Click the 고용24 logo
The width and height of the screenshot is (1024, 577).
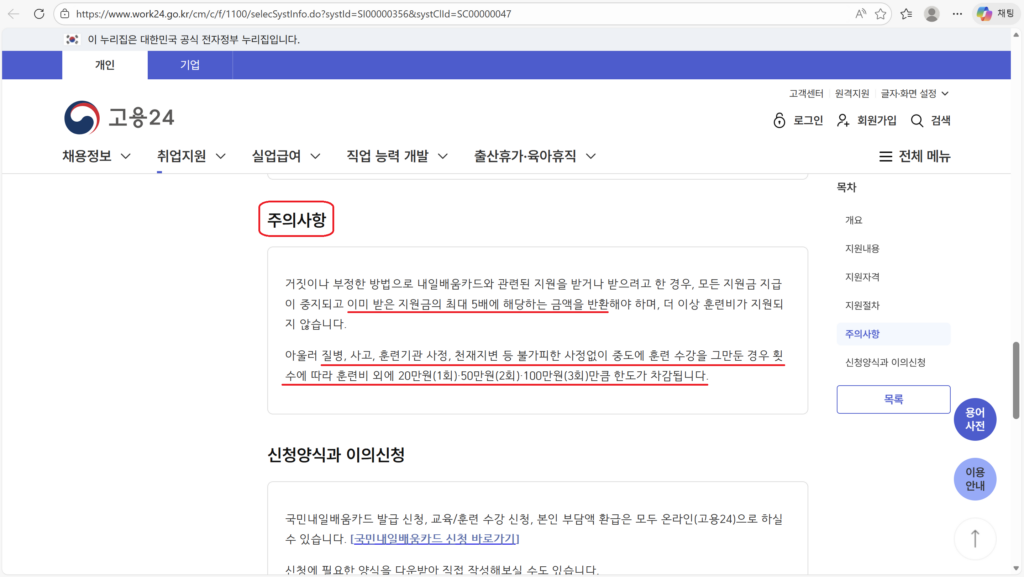(119, 117)
